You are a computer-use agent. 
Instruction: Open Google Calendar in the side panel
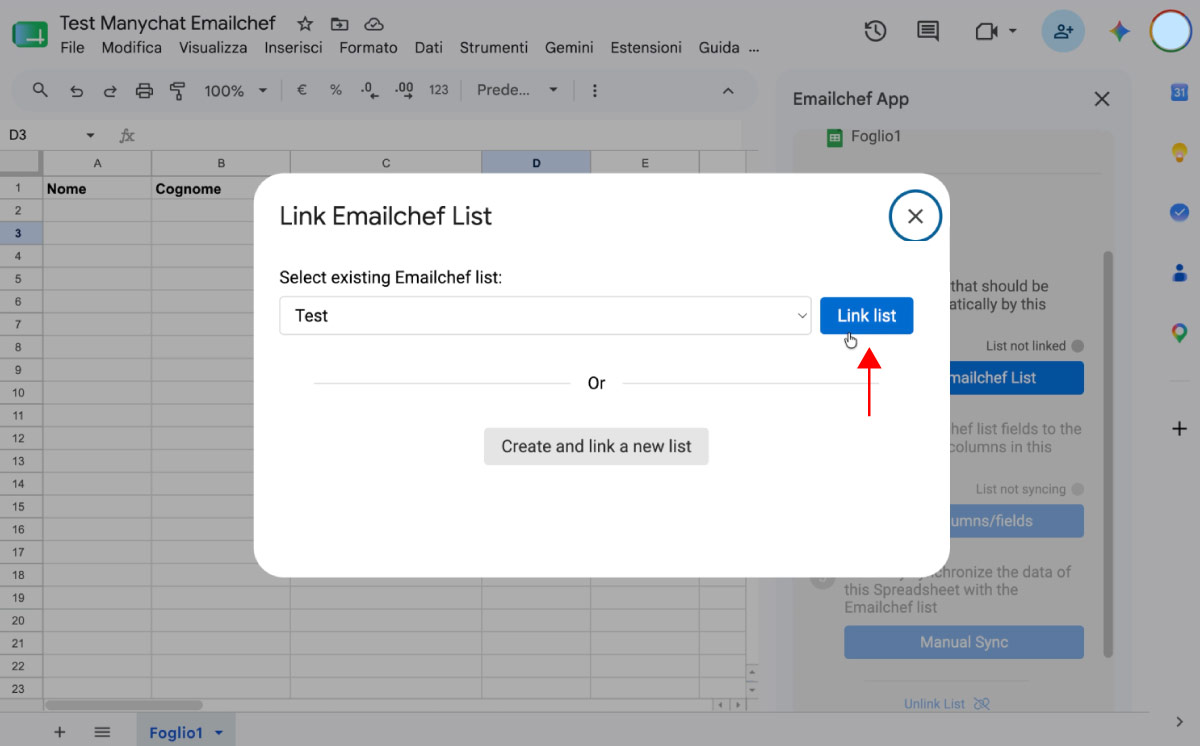1179,92
